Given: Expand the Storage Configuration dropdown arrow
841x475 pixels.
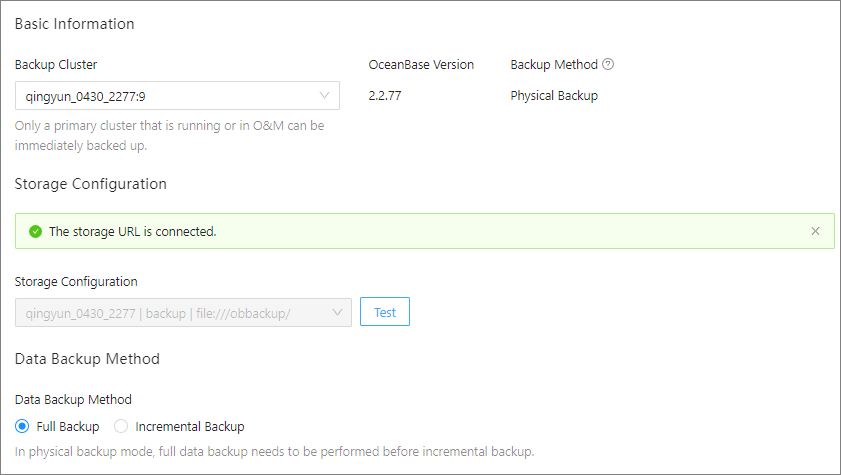Looking at the screenshot, I should pyautogui.click(x=336, y=312).
